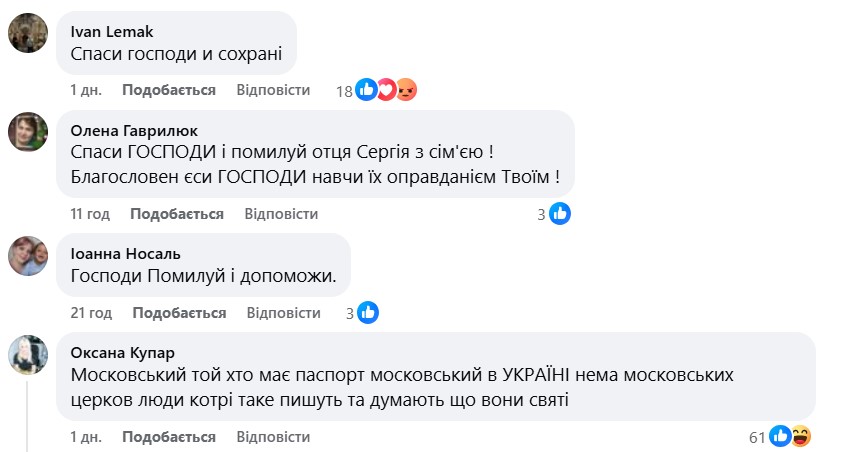
Task: Open Оксана Купар's avatar image
Action: [x=28, y=354]
